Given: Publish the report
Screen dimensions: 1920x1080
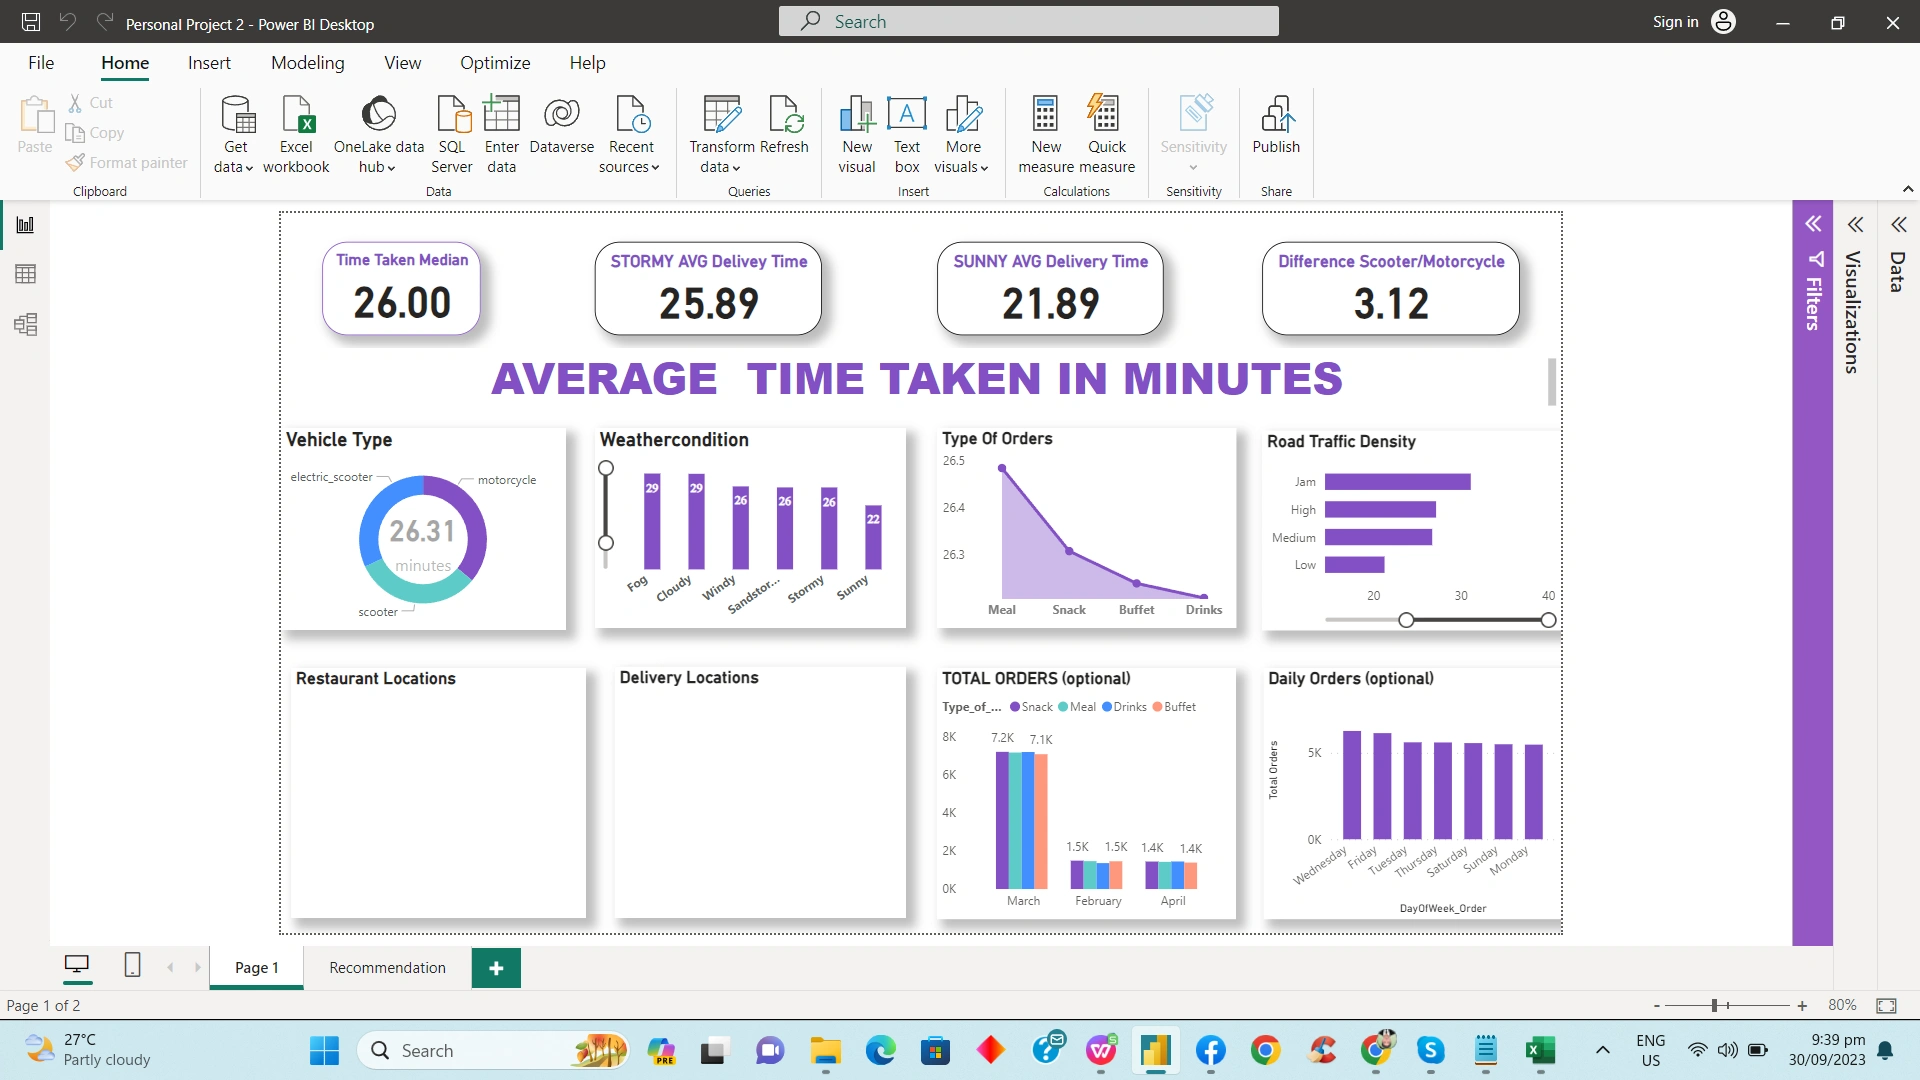Looking at the screenshot, I should point(1276,133).
